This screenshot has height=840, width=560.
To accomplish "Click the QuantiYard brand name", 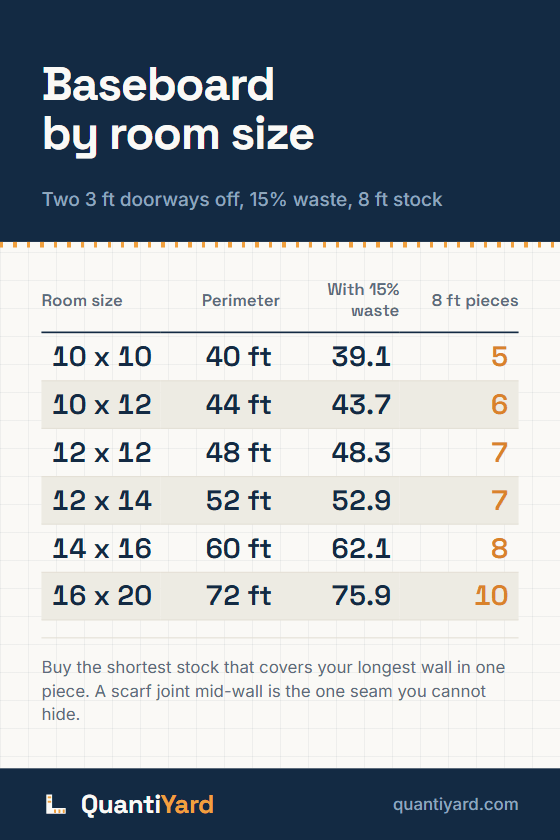I will (x=147, y=805).
